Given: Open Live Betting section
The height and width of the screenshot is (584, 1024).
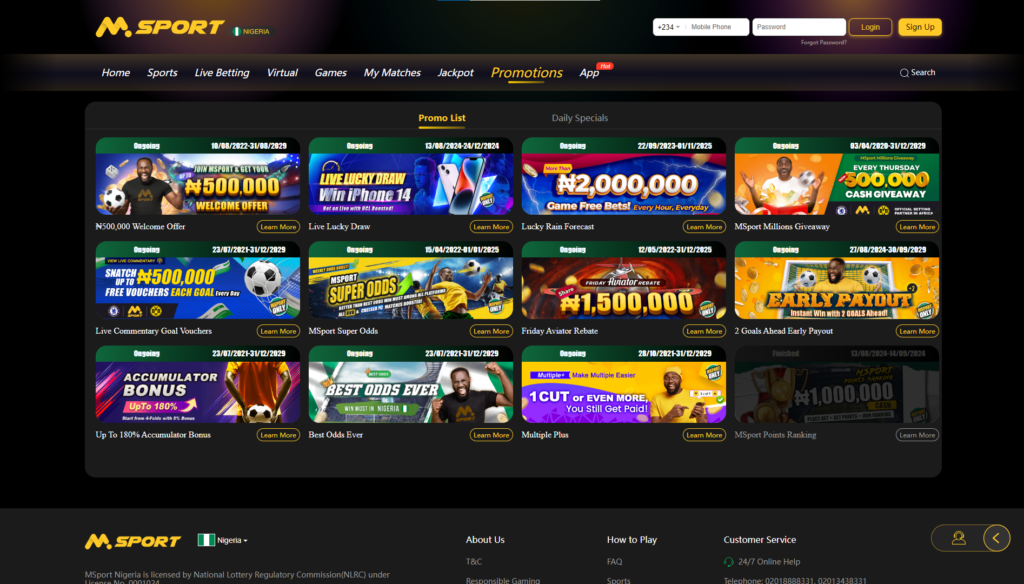Looking at the screenshot, I should coord(222,73).
